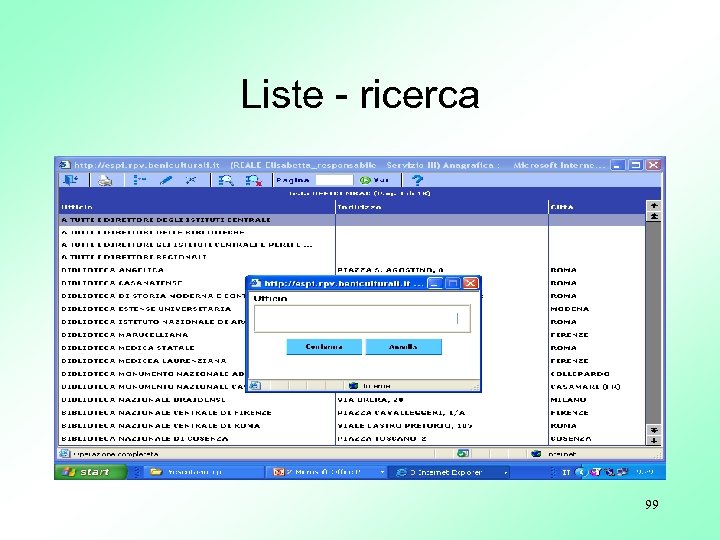720x540 pixels.
Task: Click the scroll-to-top arrow below up arrow
Action: pos(654,216)
